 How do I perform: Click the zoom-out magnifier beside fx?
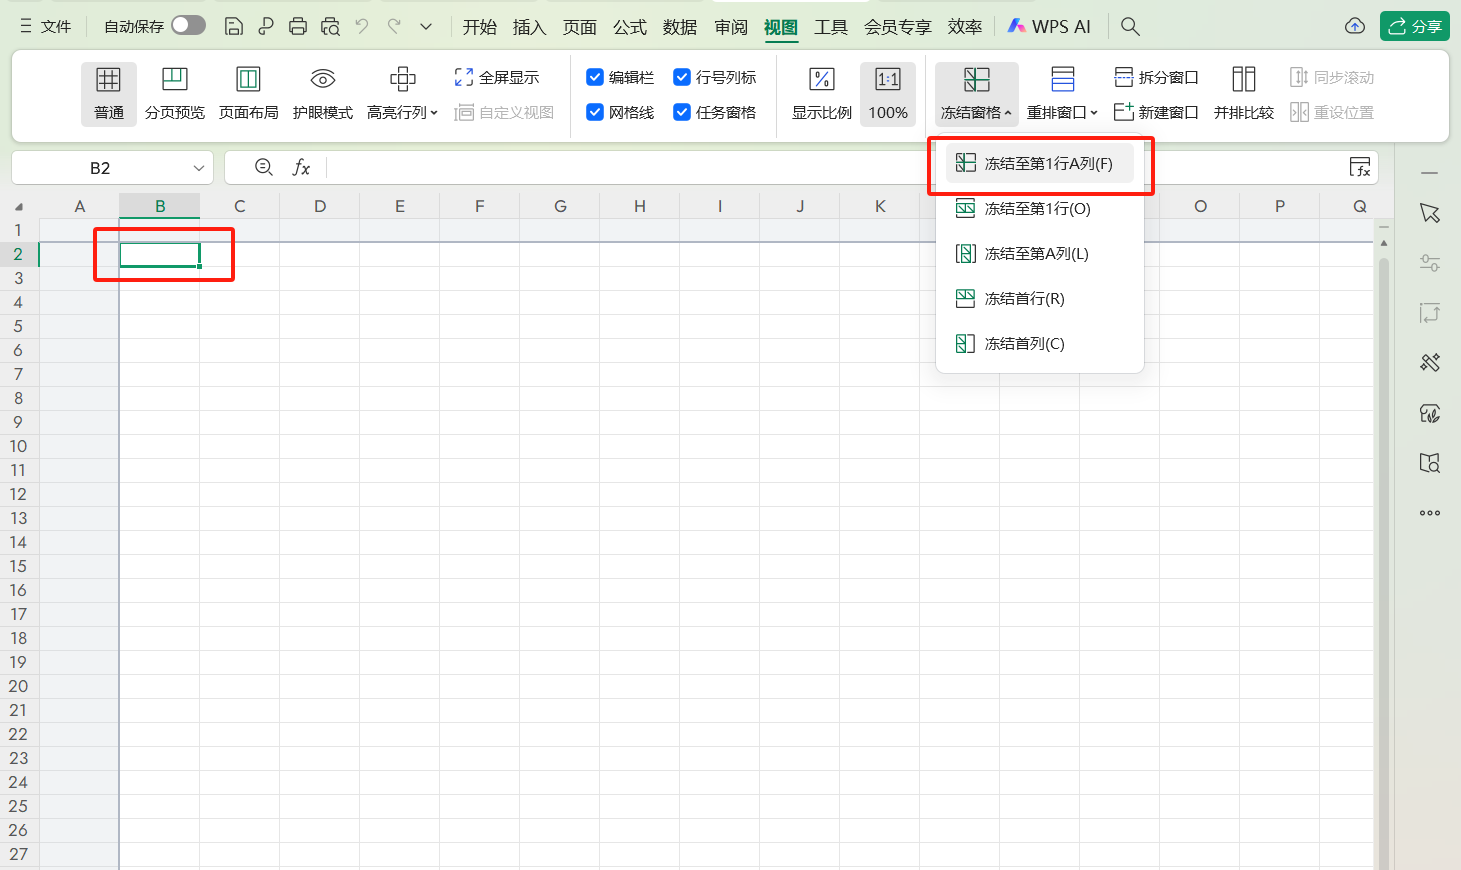click(x=264, y=167)
